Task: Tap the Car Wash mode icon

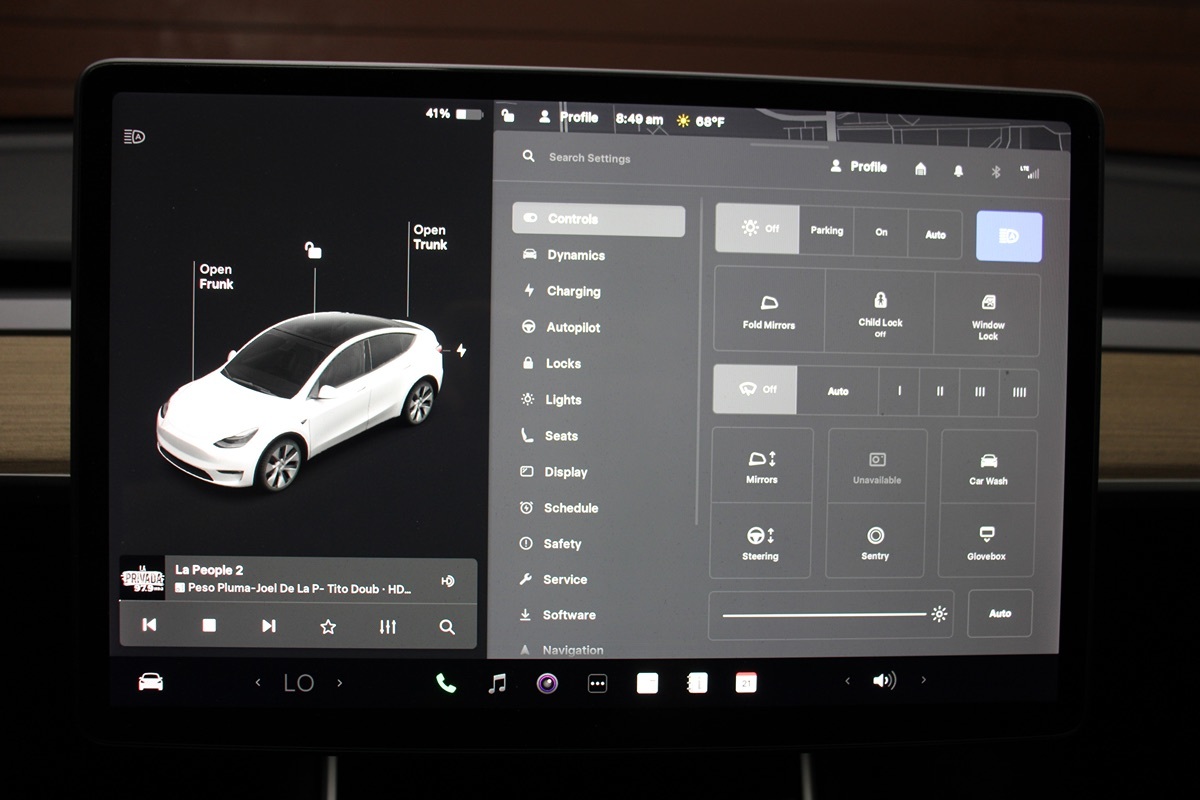Action: (988, 467)
